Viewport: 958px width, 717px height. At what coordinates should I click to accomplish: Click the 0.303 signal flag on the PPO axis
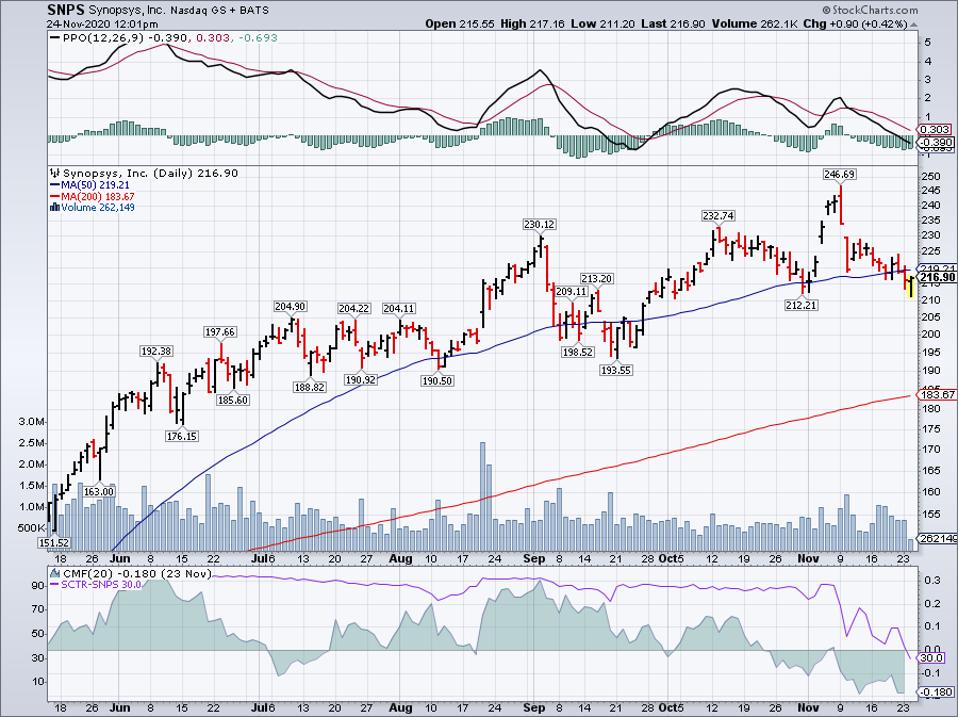pyautogui.click(x=935, y=129)
